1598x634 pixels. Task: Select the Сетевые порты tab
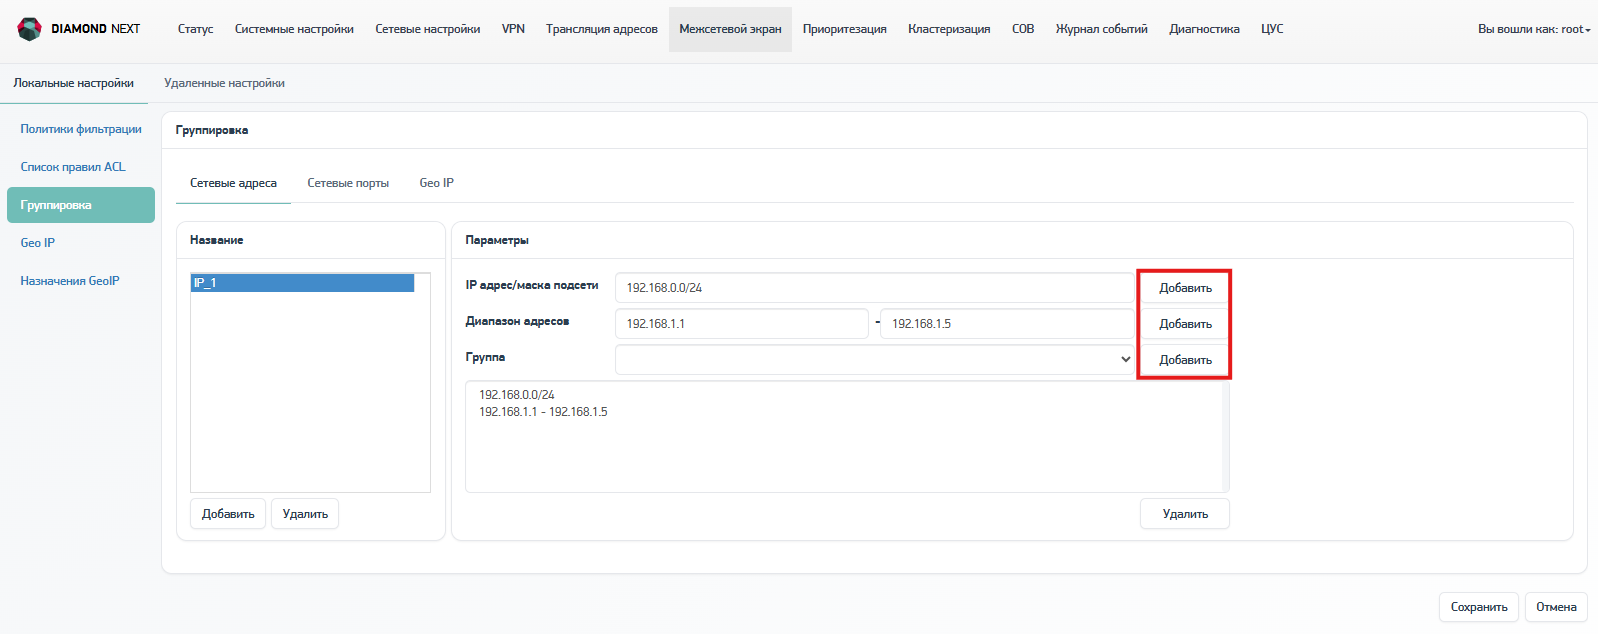coord(348,183)
